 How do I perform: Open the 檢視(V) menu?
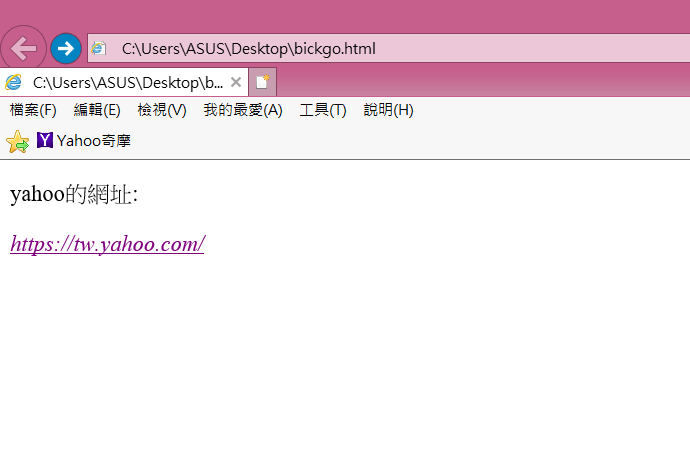(x=162, y=110)
